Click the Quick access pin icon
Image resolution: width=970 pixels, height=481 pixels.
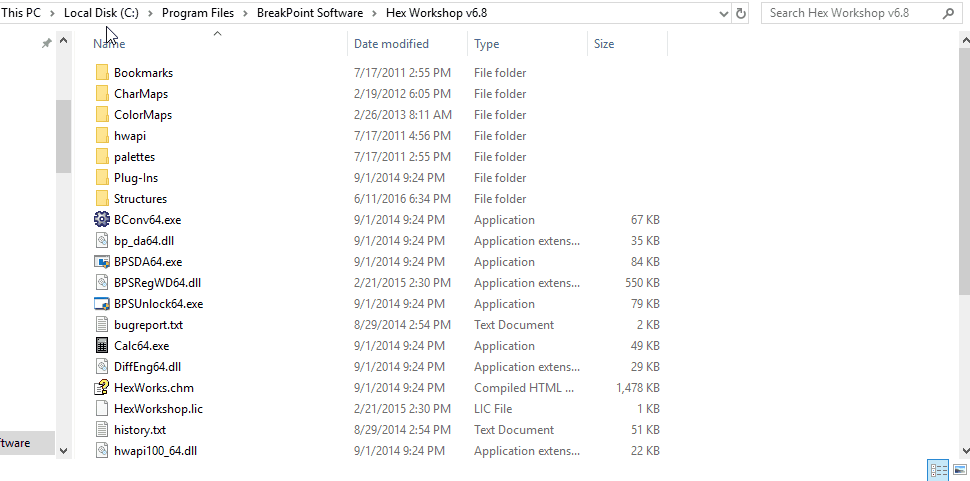click(46, 44)
